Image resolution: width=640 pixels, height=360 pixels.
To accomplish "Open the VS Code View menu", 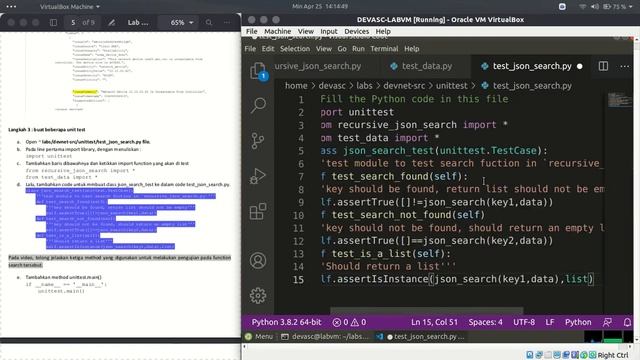I will pyautogui.click(x=324, y=49).
